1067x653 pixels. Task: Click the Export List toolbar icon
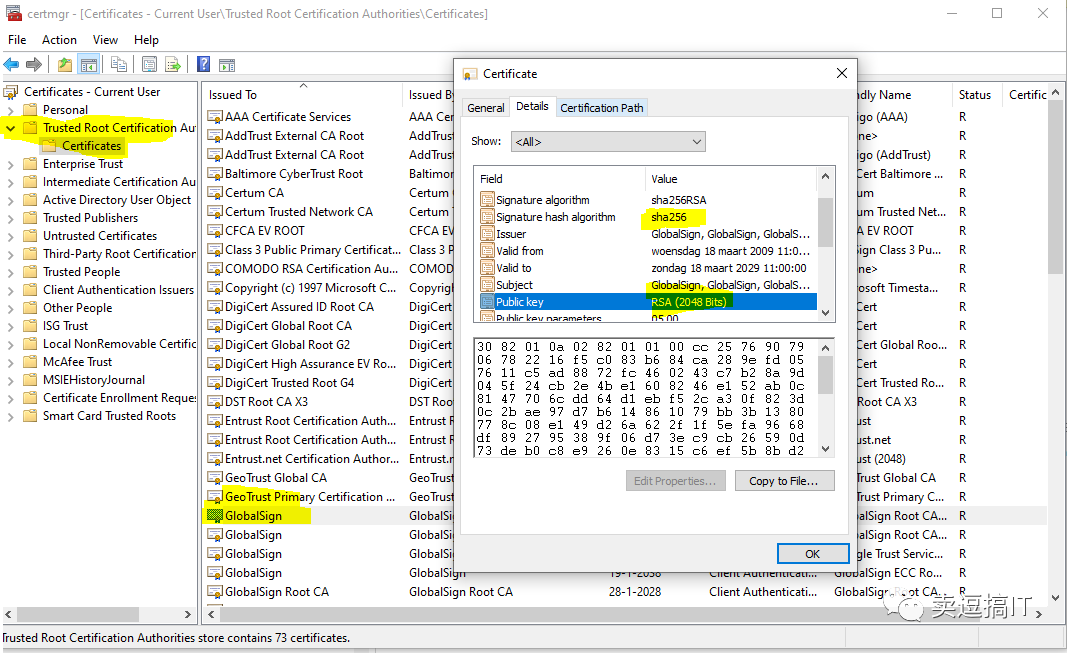coord(173,65)
